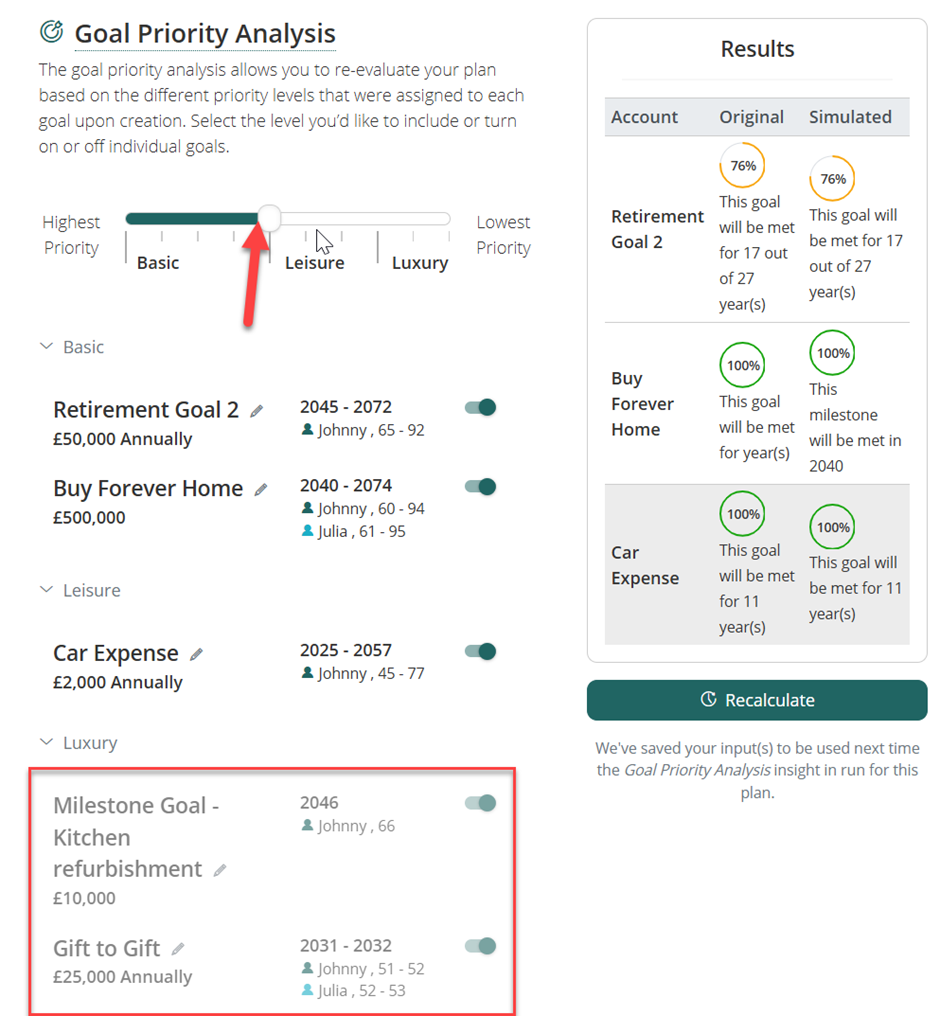Click the 76% Original circle for Retirement Goal 2
This screenshot has width=940, height=1016.
click(x=742, y=166)
